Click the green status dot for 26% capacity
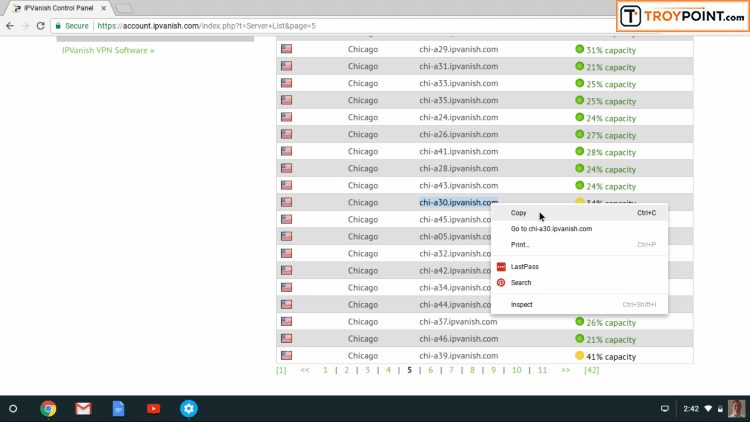Viewport: 750px width, 422px height. [579, 322]
